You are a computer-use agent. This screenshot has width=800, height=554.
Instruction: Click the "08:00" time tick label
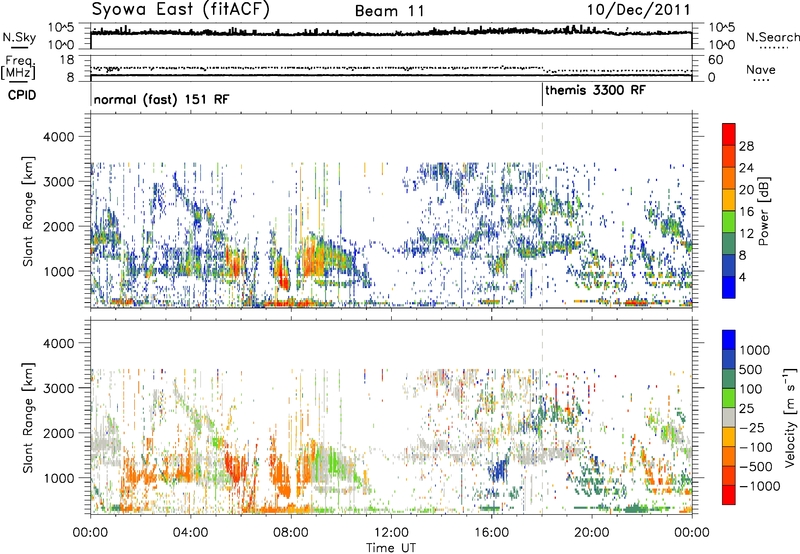pyautogui.click(x=291, y=533)
